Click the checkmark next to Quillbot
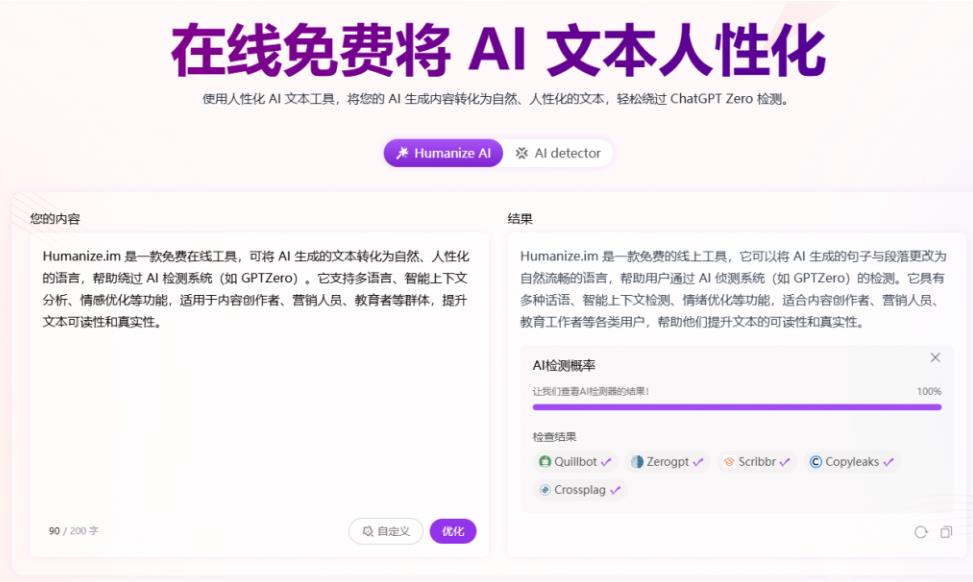The image size is (973, 582). (x=606, y=462)
